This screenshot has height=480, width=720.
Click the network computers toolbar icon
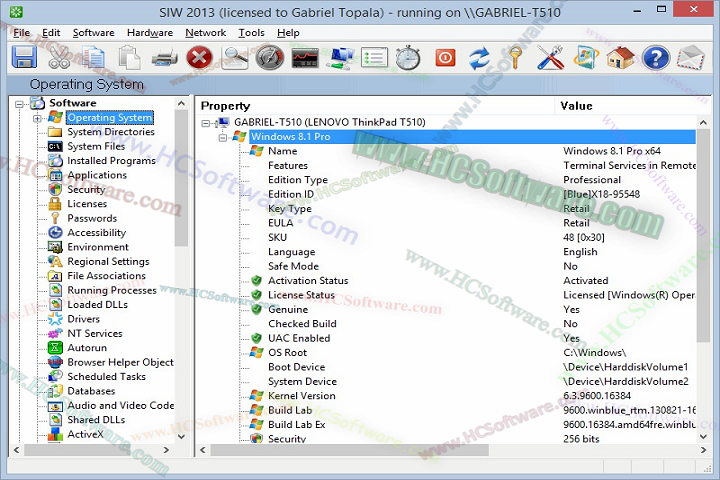click(x=340, y=58)
